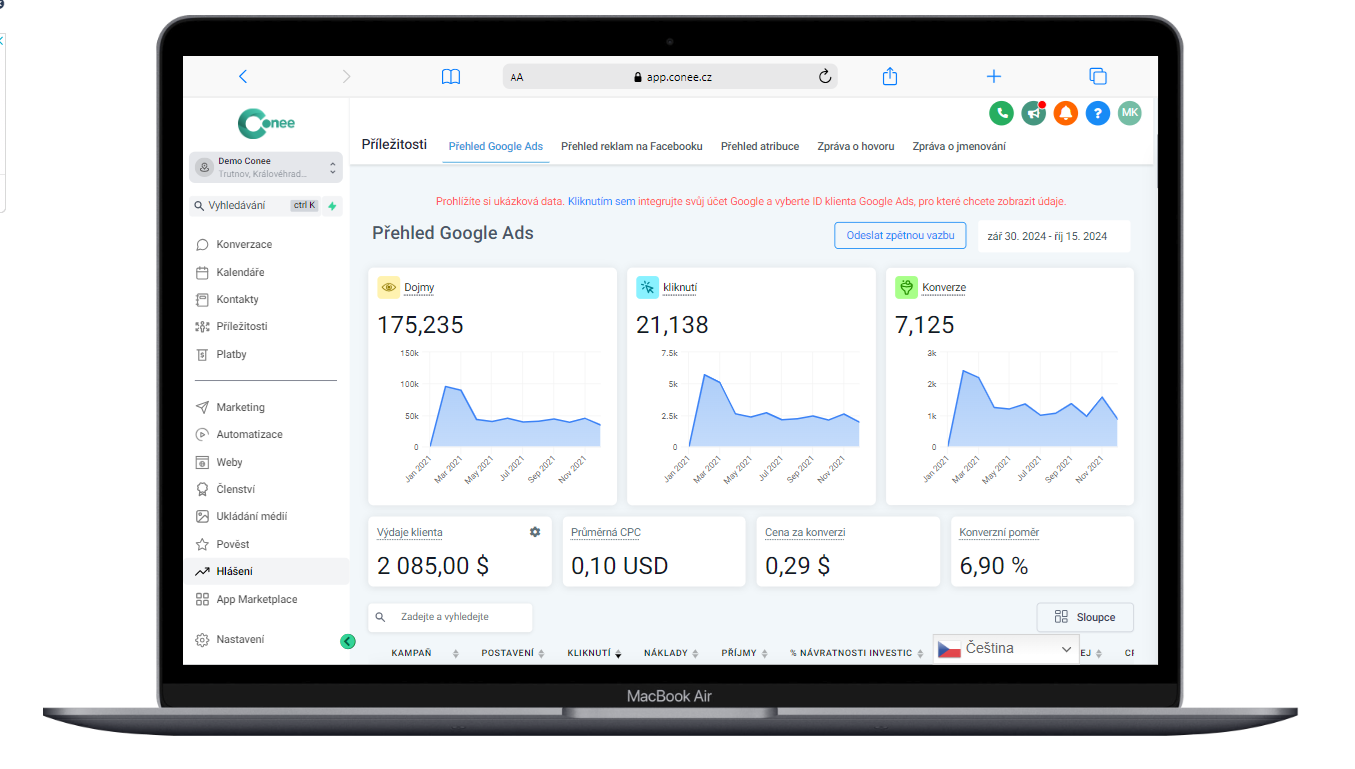
Task: Open the Safari bookmarks book icon
Action: [451, 76]
